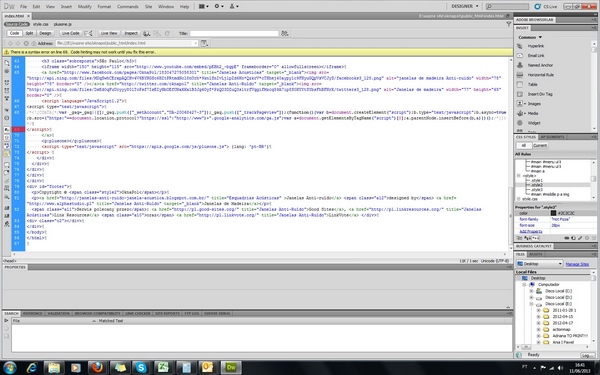Image resolution: width=600 pixels, height=375 pixels.
Task: Click the Preview in browser globe icon
Action: pos(147,33)
